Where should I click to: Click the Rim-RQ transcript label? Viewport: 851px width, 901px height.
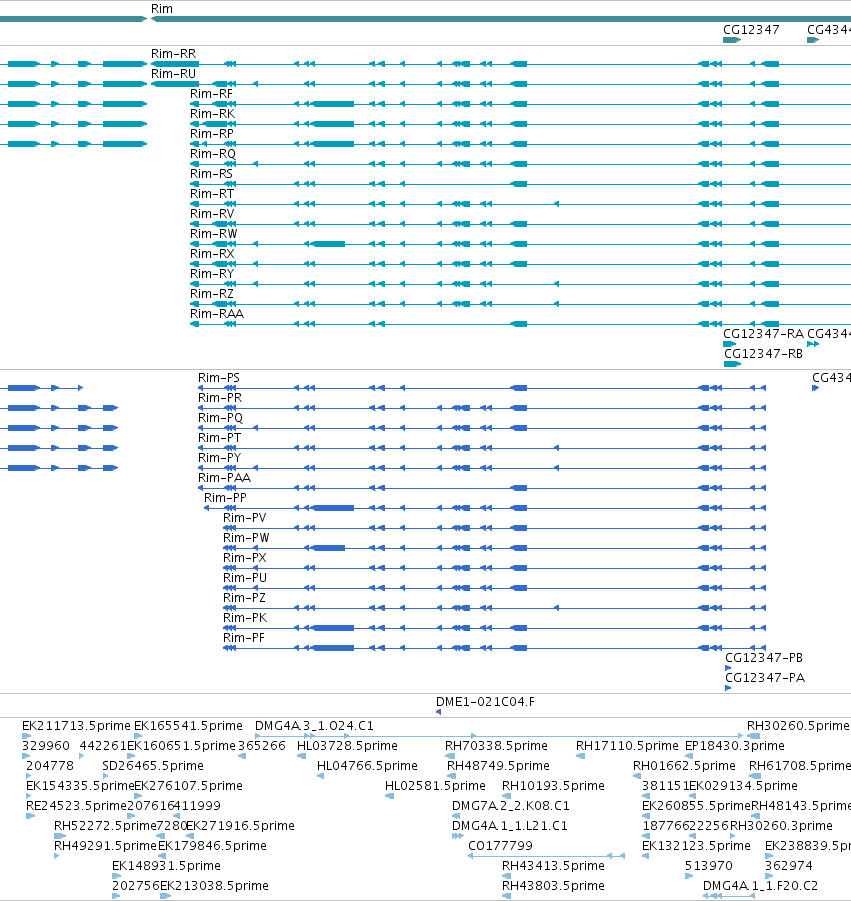pos(213,154)
